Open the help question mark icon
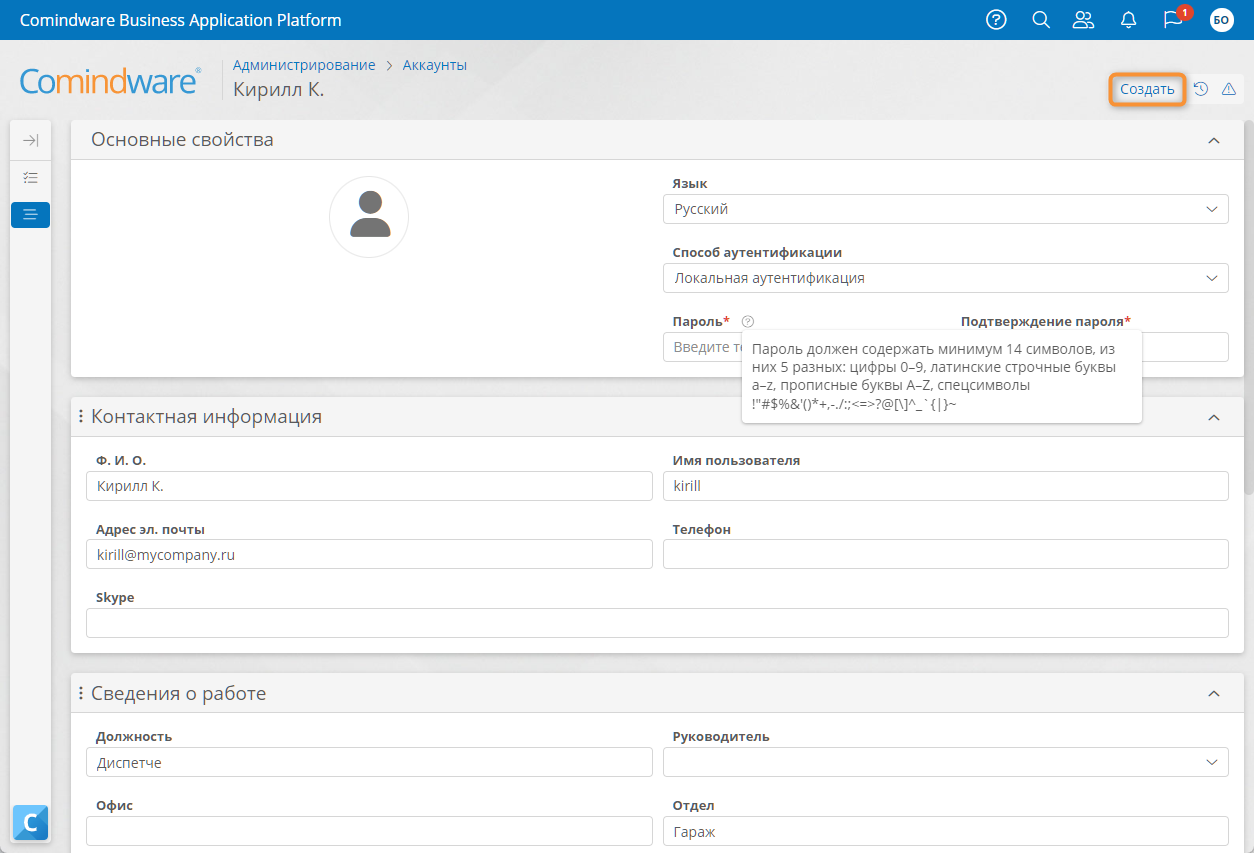This screenshot has height=853, width=1254. (996, 20)
